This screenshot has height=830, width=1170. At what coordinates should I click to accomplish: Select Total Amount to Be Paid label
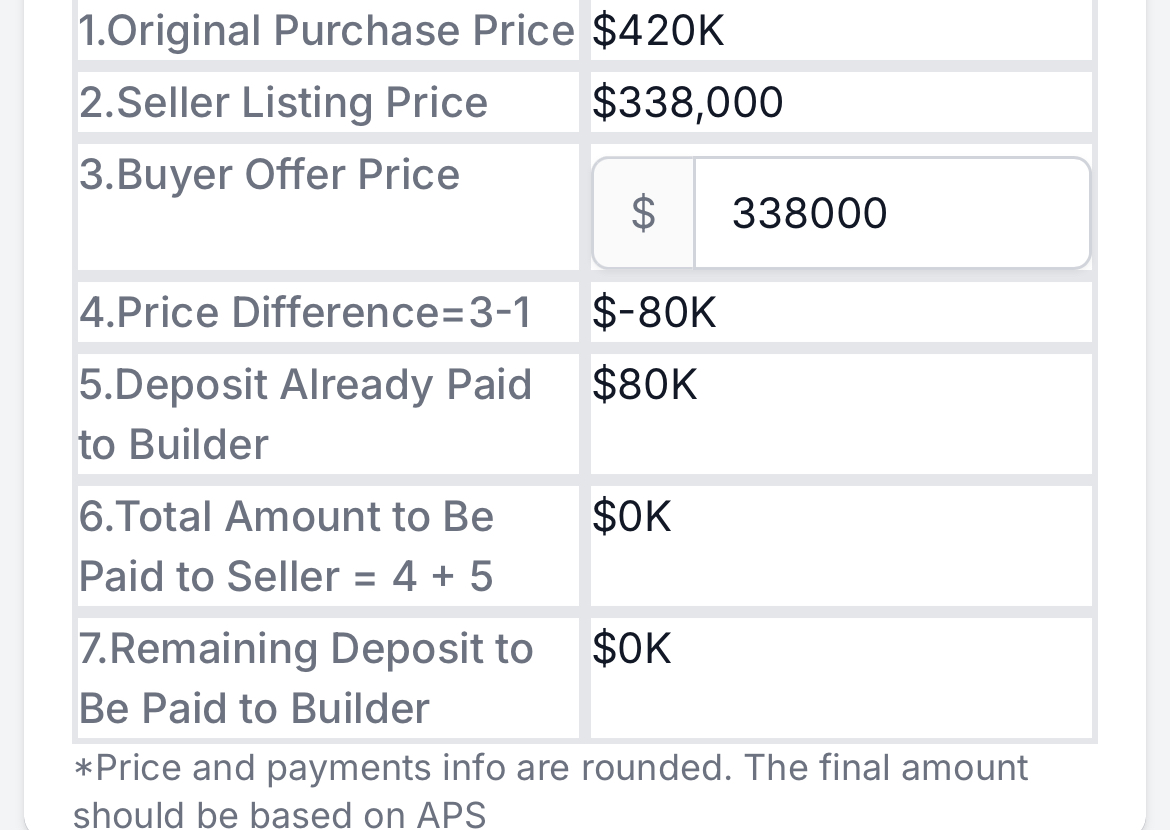287,546
